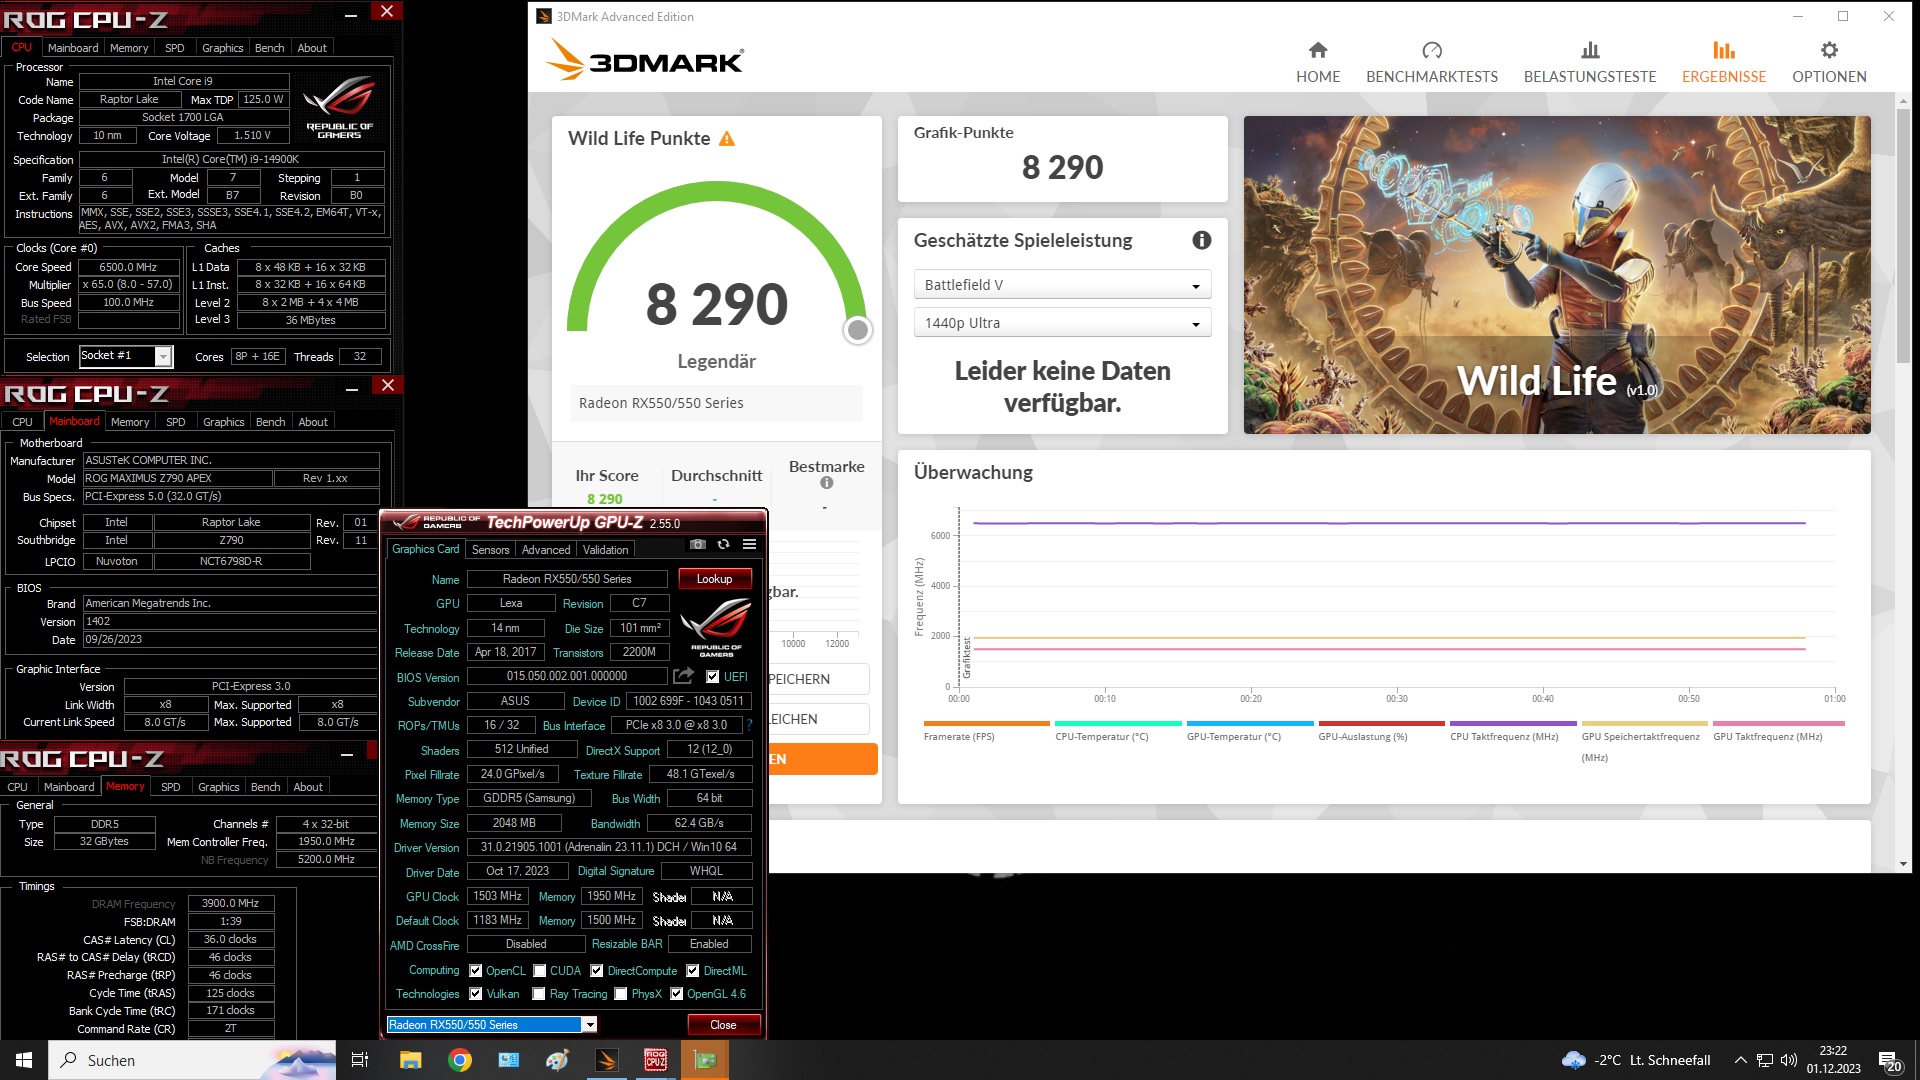Open OPTIONEN settings gear in 3DMark
1920x1080 pixels.
[1829, 62]
